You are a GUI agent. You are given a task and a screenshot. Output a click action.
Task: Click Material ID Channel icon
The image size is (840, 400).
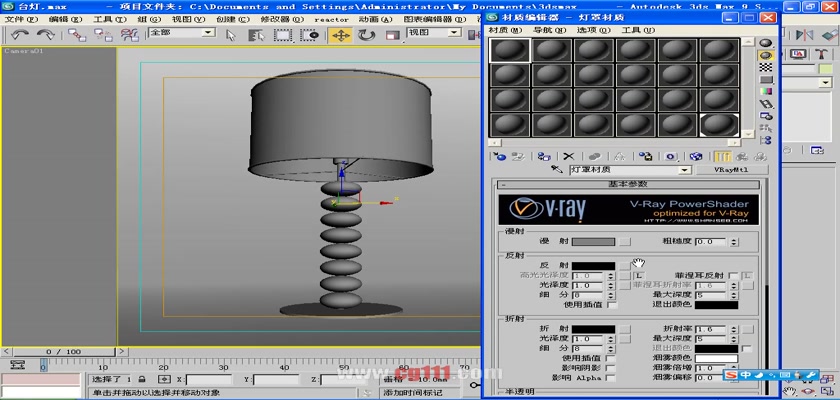pos(671,156)
